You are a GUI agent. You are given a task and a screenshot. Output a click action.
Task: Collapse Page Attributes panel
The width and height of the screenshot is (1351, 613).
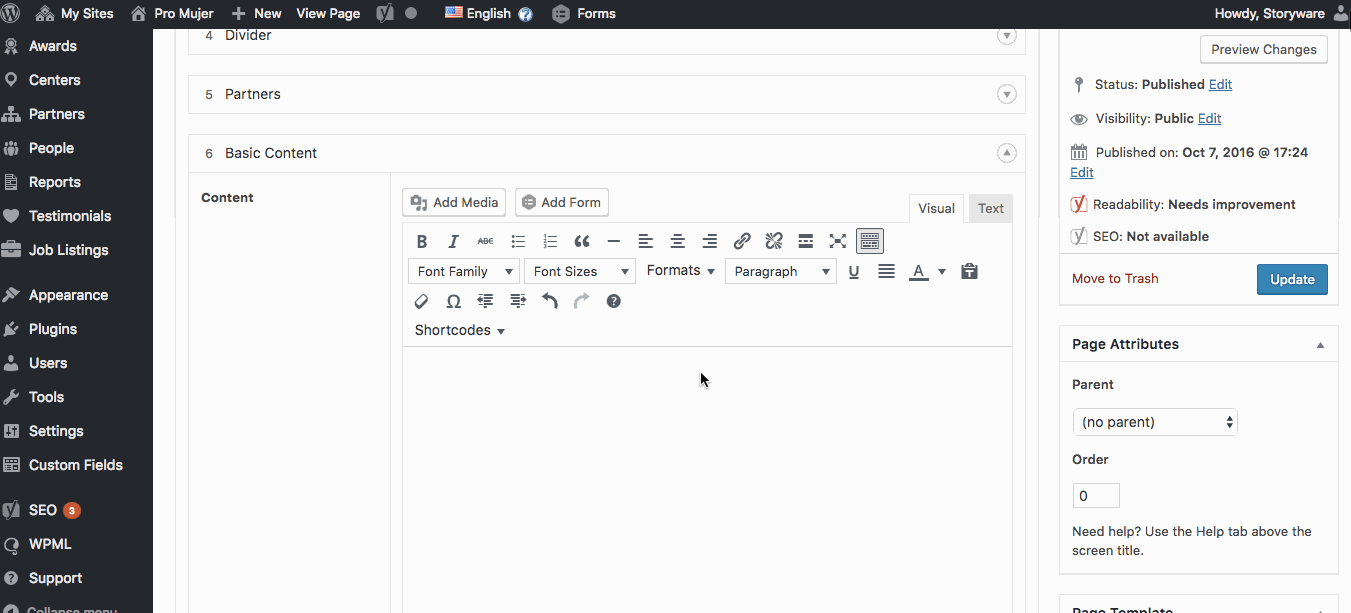(1320, 345)
